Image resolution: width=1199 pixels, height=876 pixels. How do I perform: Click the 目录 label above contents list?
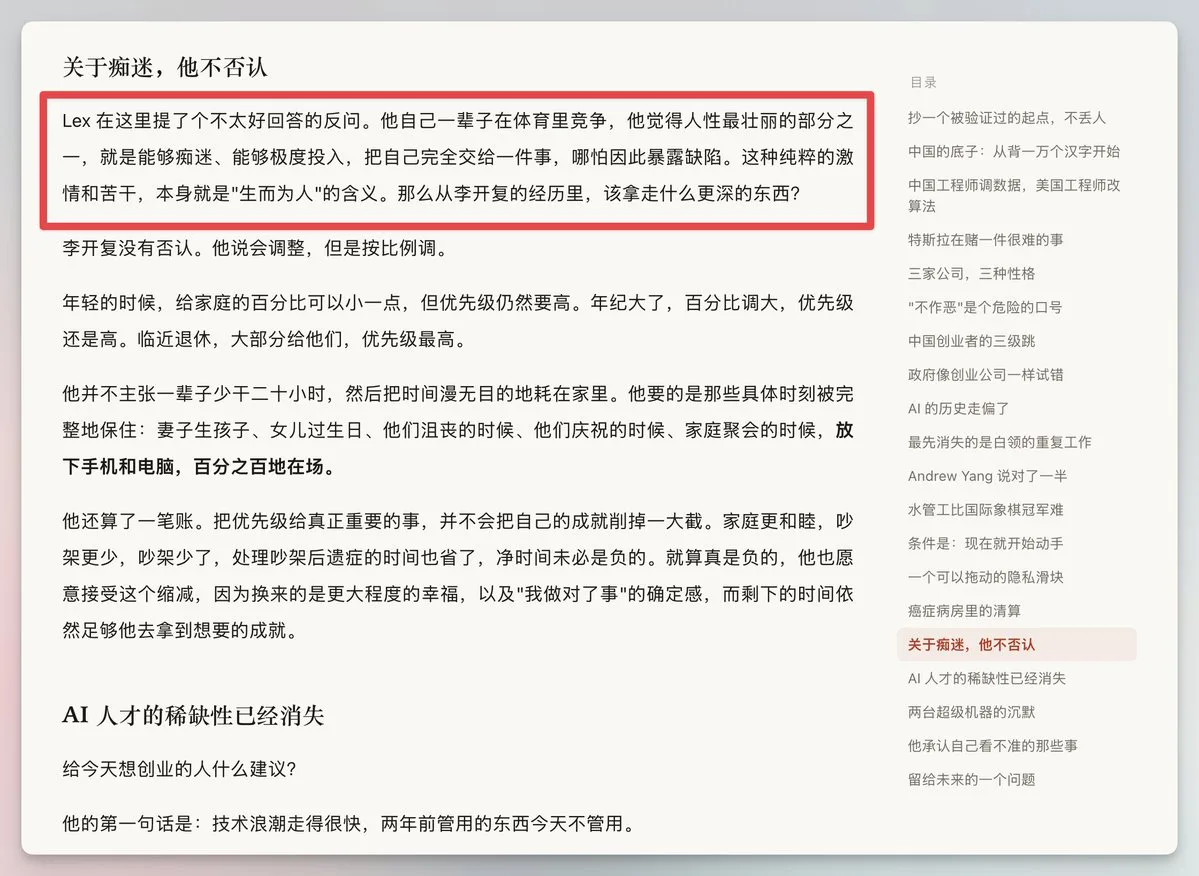coord(923,82)
